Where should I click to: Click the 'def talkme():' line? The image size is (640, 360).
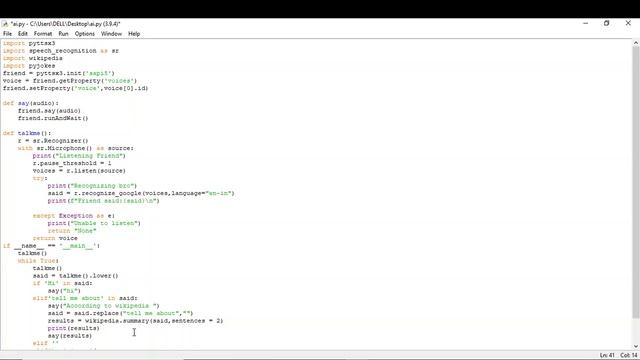pos(27,133)
